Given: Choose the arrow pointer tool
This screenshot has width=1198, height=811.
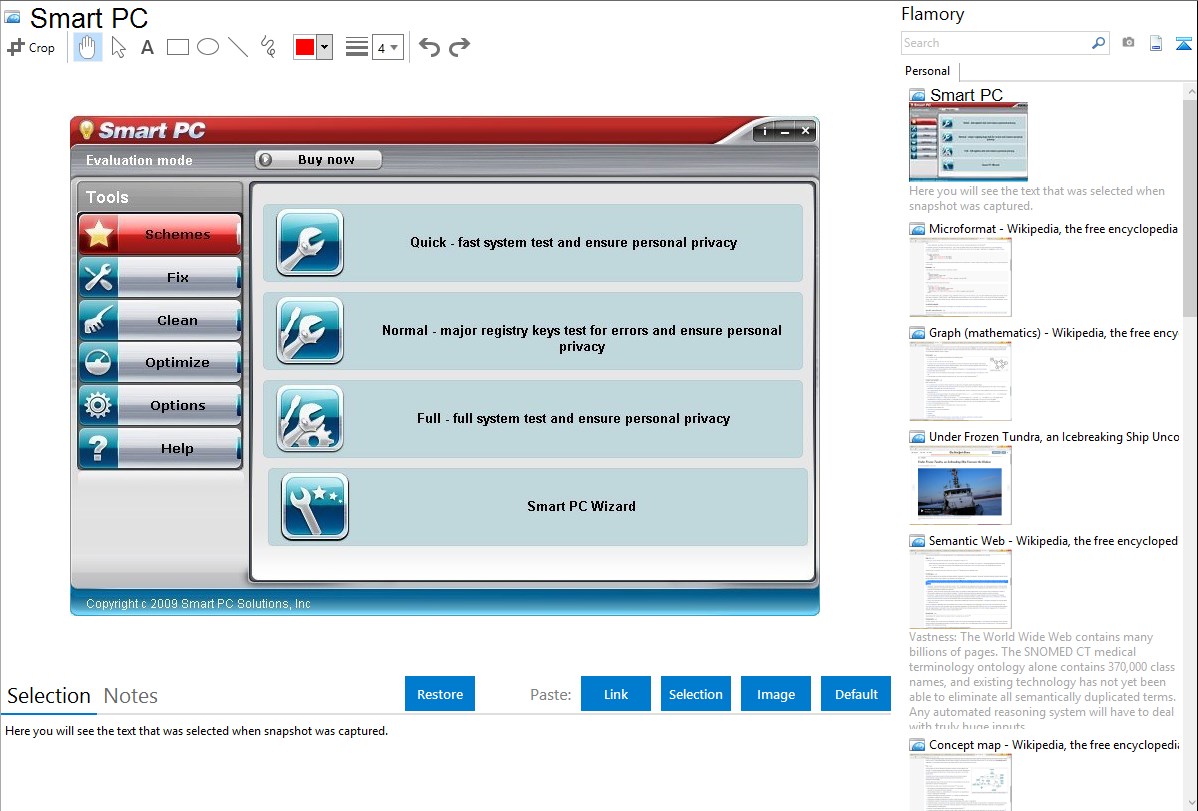Looking at the screenshot, I should [118, 47].
